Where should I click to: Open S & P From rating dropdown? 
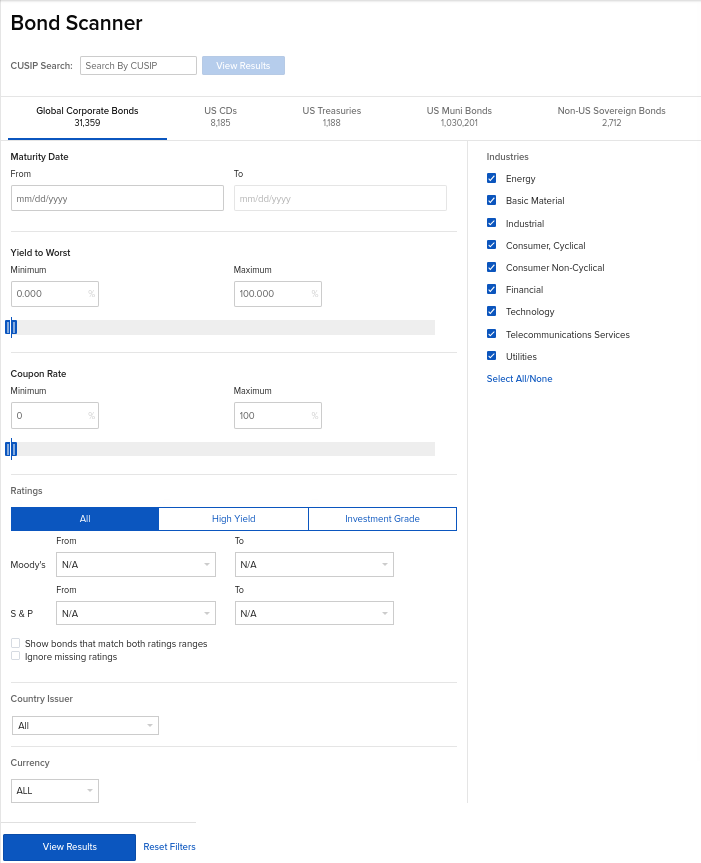tap(136, 613)
